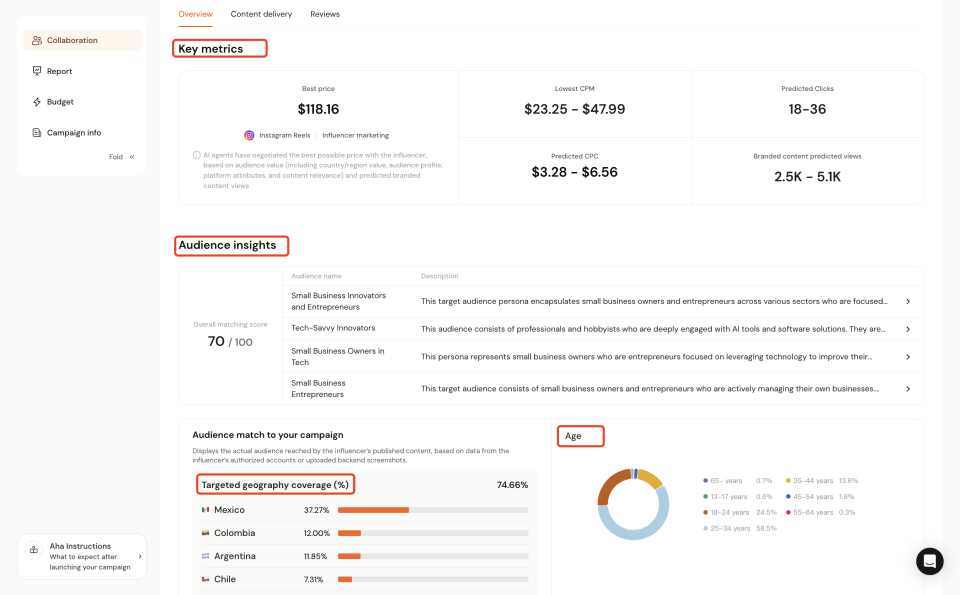960x595 pixels.
Task: Expand the Small Business Entrepreneurs row
Action: coord(907,389)
